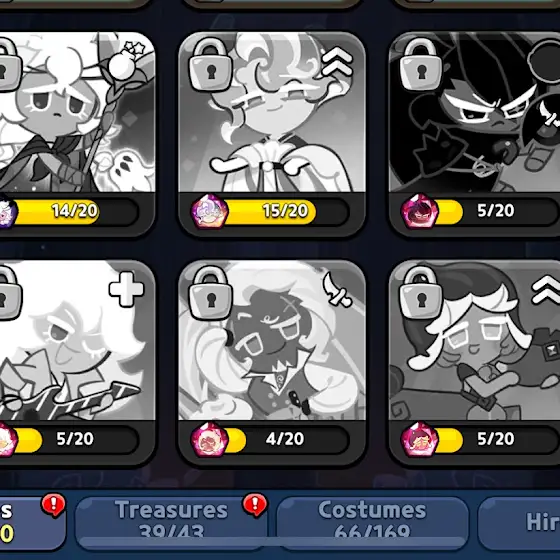The height and width of the screenshot is (560, 560).
Task: Click the soulstone gem beside 15/20 bar
Action: click(x=210, y=212)
